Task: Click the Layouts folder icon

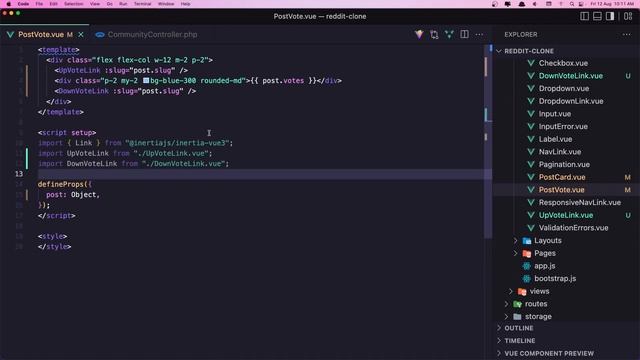Action: [x=527, y=241]
